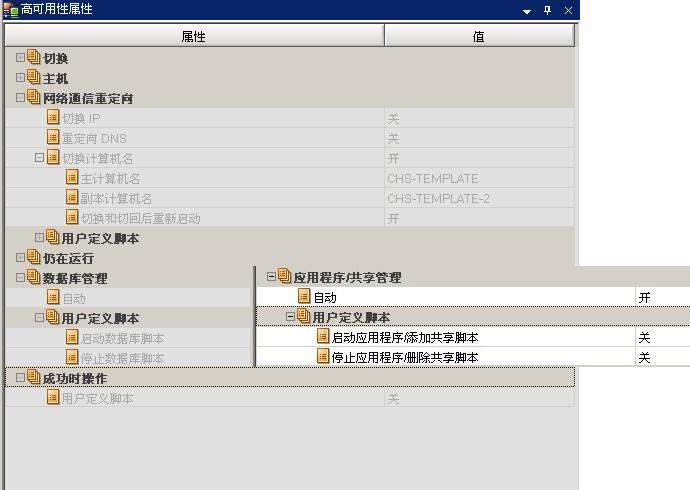Expand the 主机 tree node
Screen dimensions: 690x490
20,77
